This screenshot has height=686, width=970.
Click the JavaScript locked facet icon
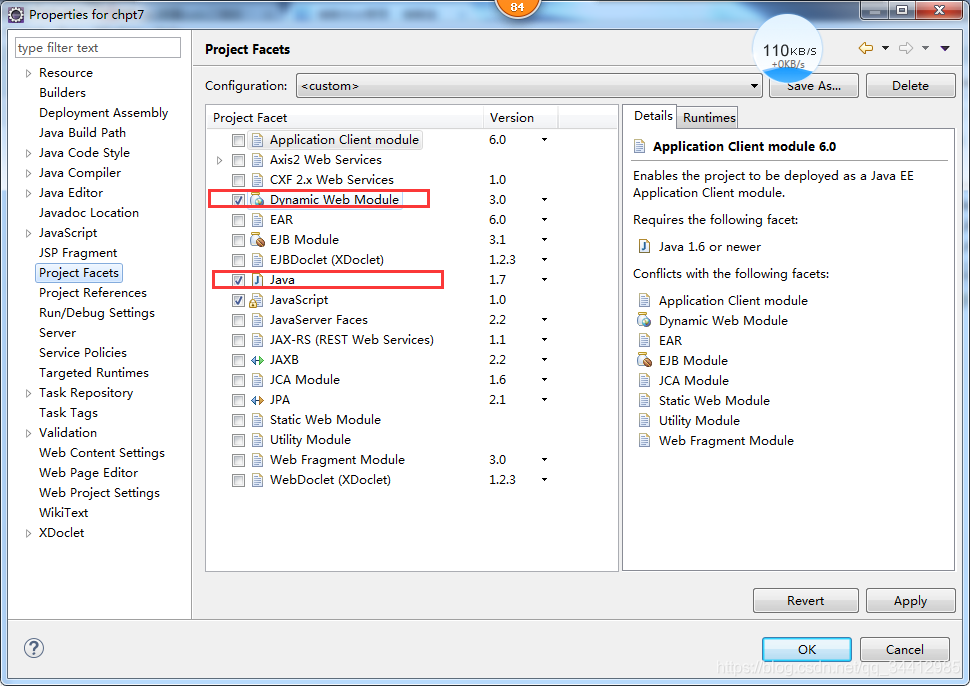click(256, 301)
